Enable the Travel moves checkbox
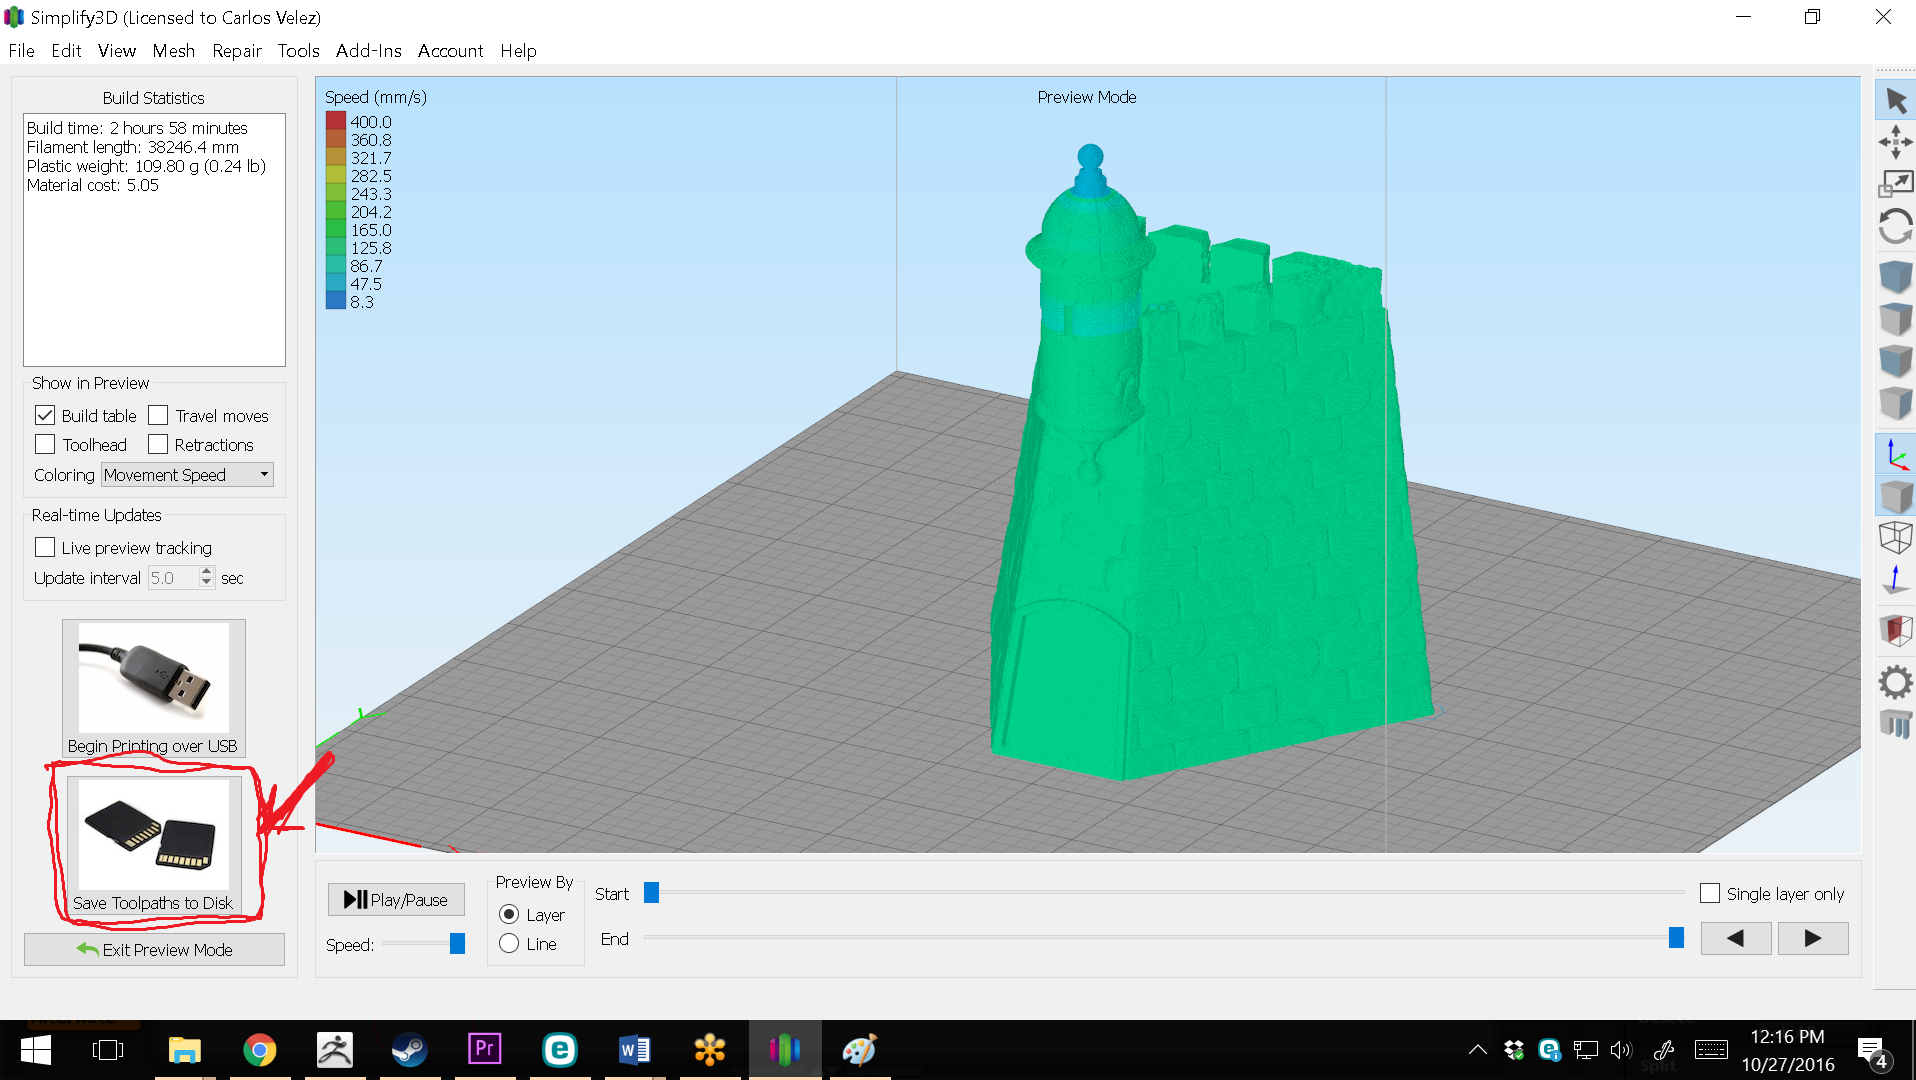This screenshot has width=1916, height=1080. tap(158, 414)
